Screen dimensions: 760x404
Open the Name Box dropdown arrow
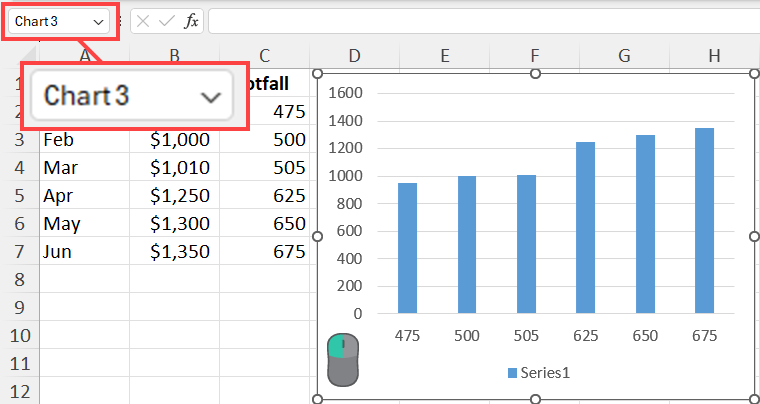pos(98,22)
